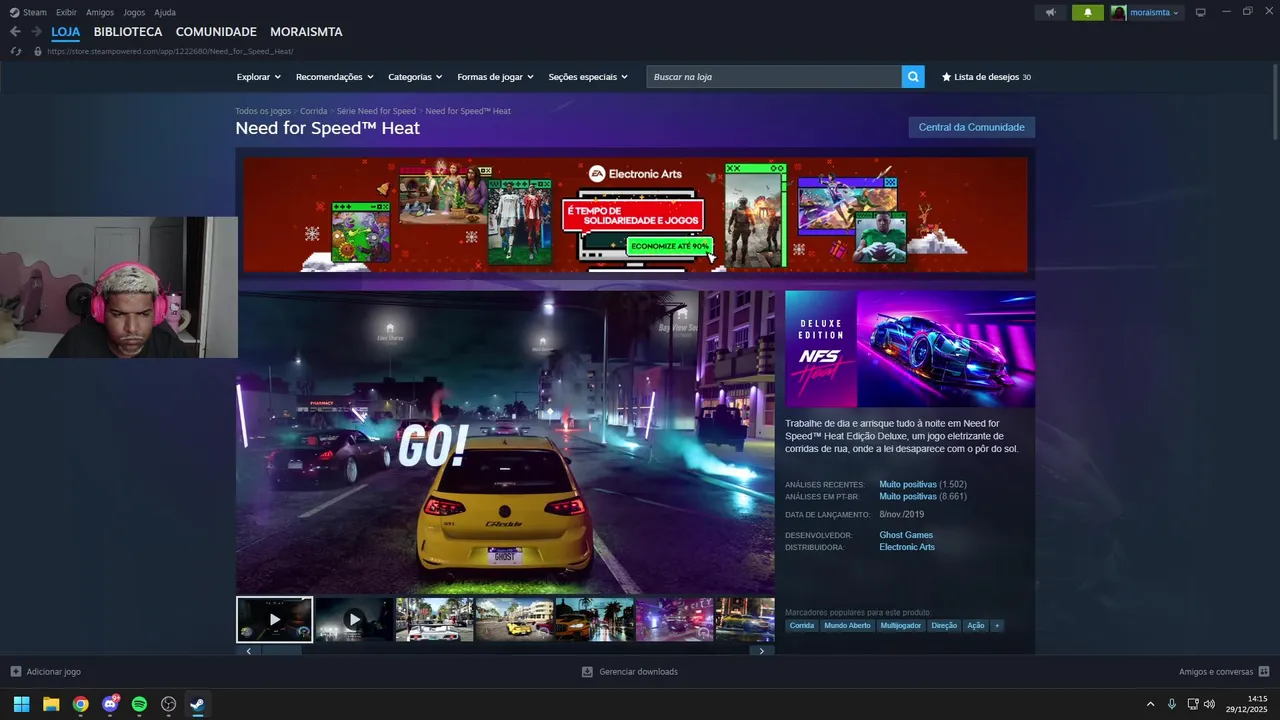Screen dimensions: 1280x720
Task: Click the Multijogador tag
Action: (x=900, y=626)
